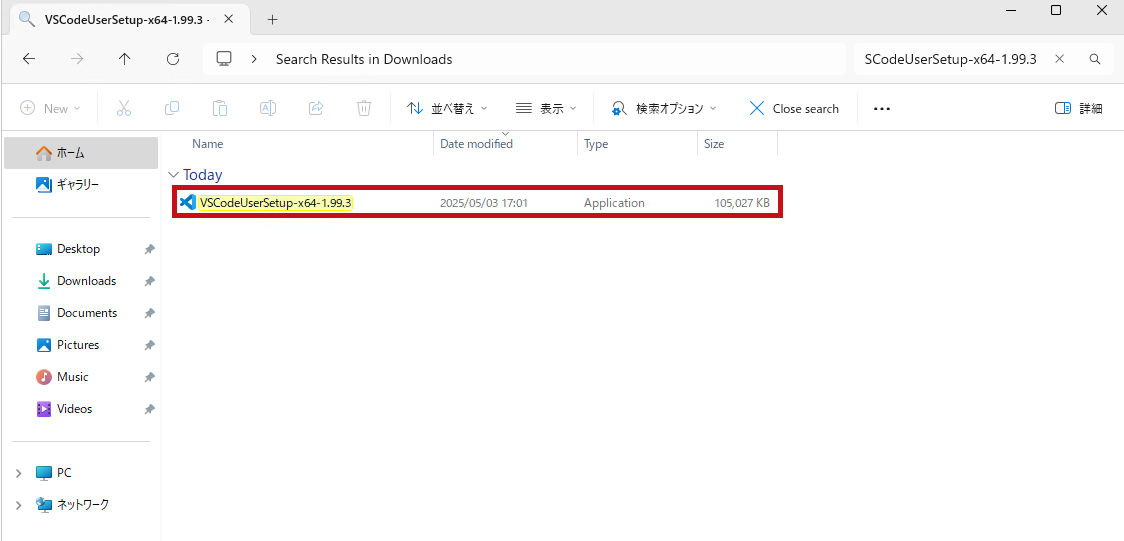Click the forward navigation arrow

pos(77,59)
